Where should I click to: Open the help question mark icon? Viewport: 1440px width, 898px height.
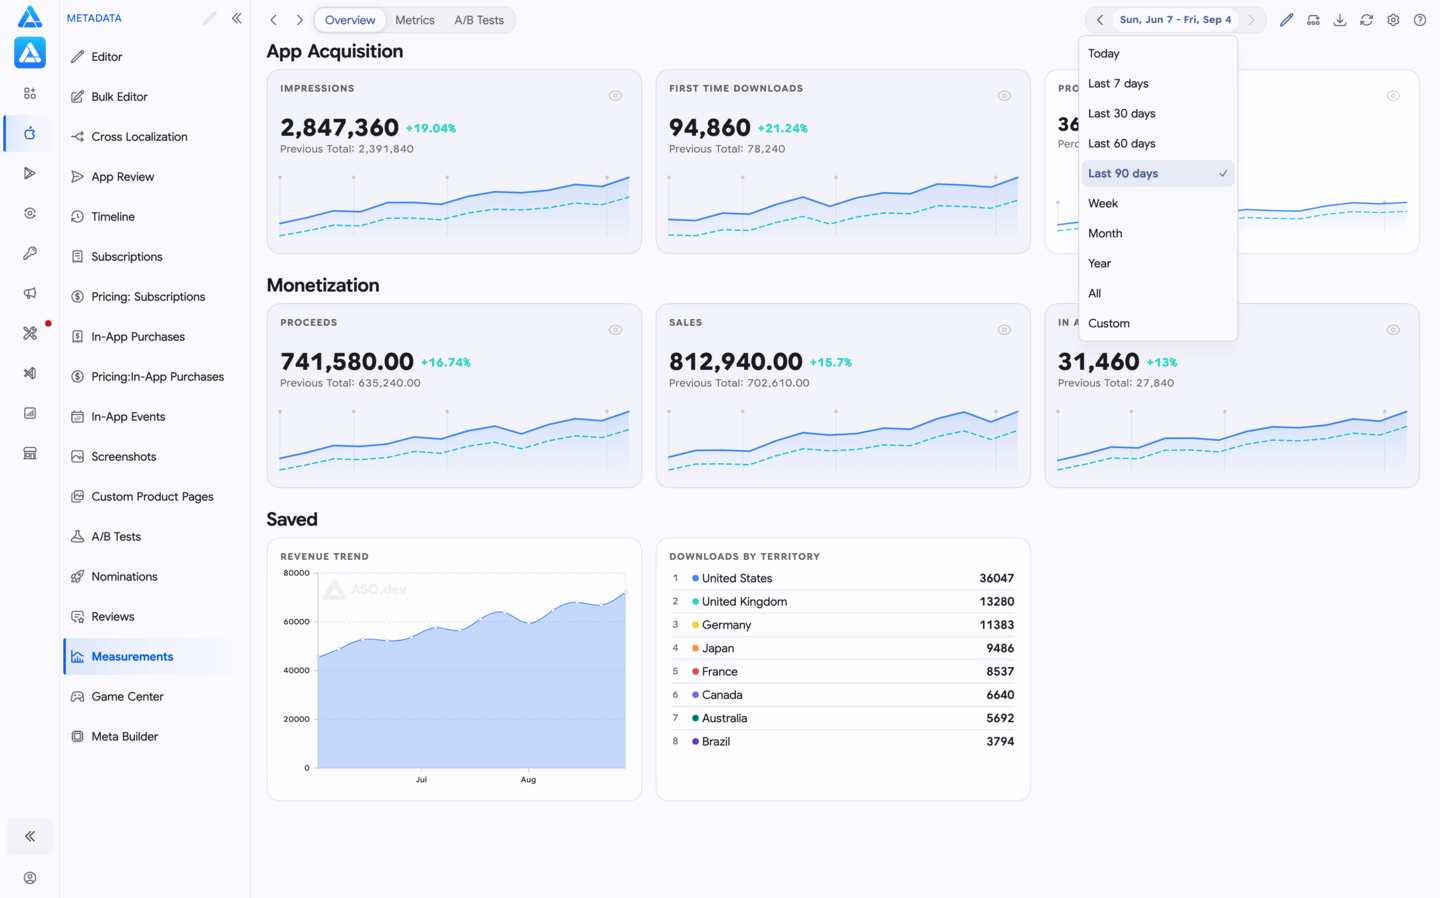tap(1420, 20)
